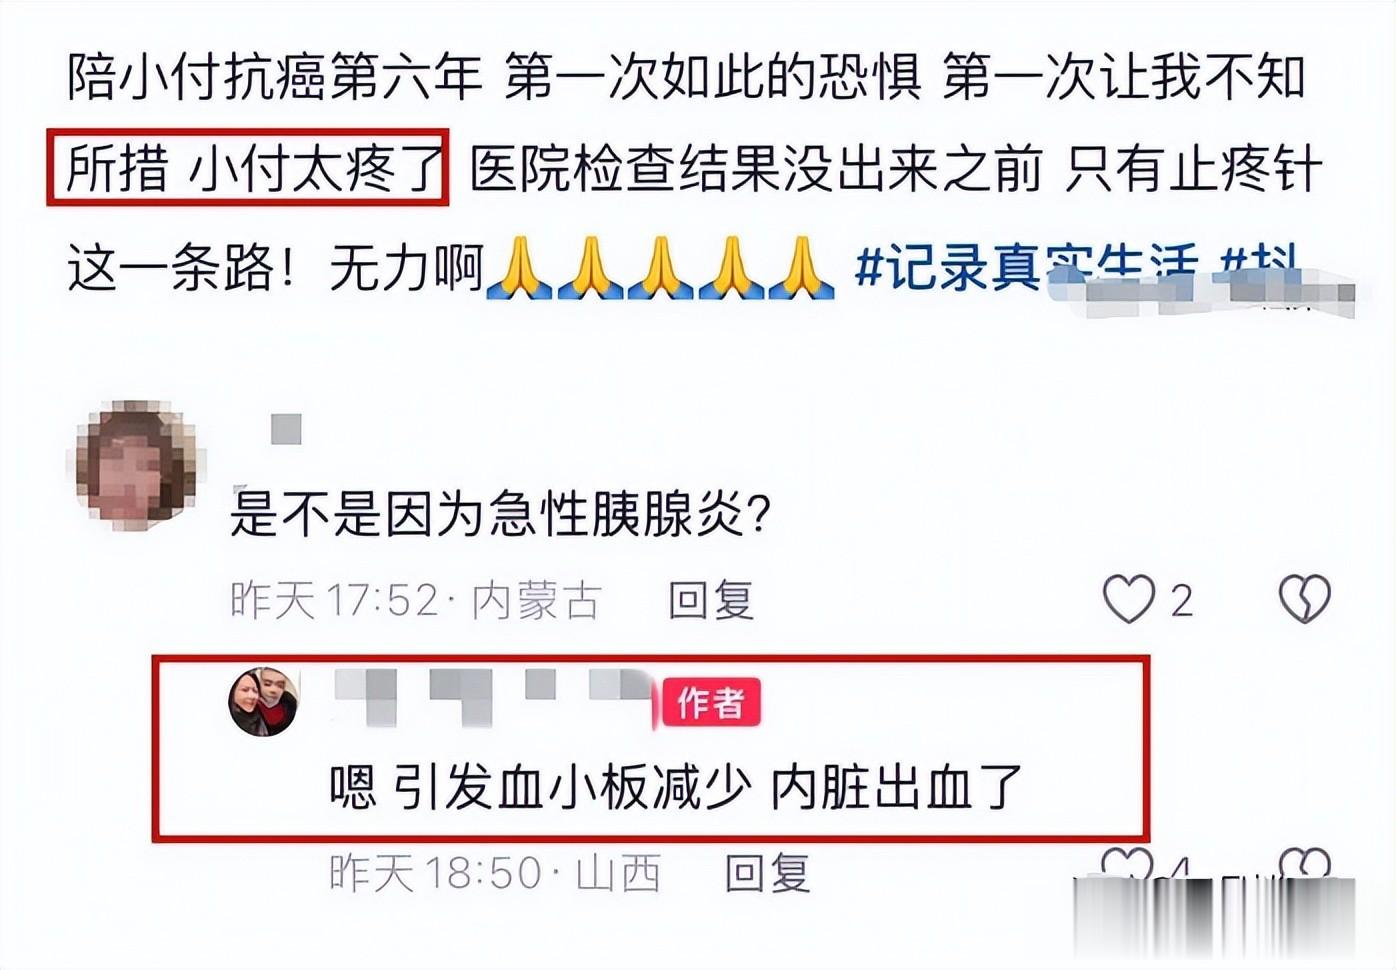1396x970 pixels.
Task: Tap the timestamp 昨天 17:52 · 内蒙古
Action: click(x=415, y=601)
